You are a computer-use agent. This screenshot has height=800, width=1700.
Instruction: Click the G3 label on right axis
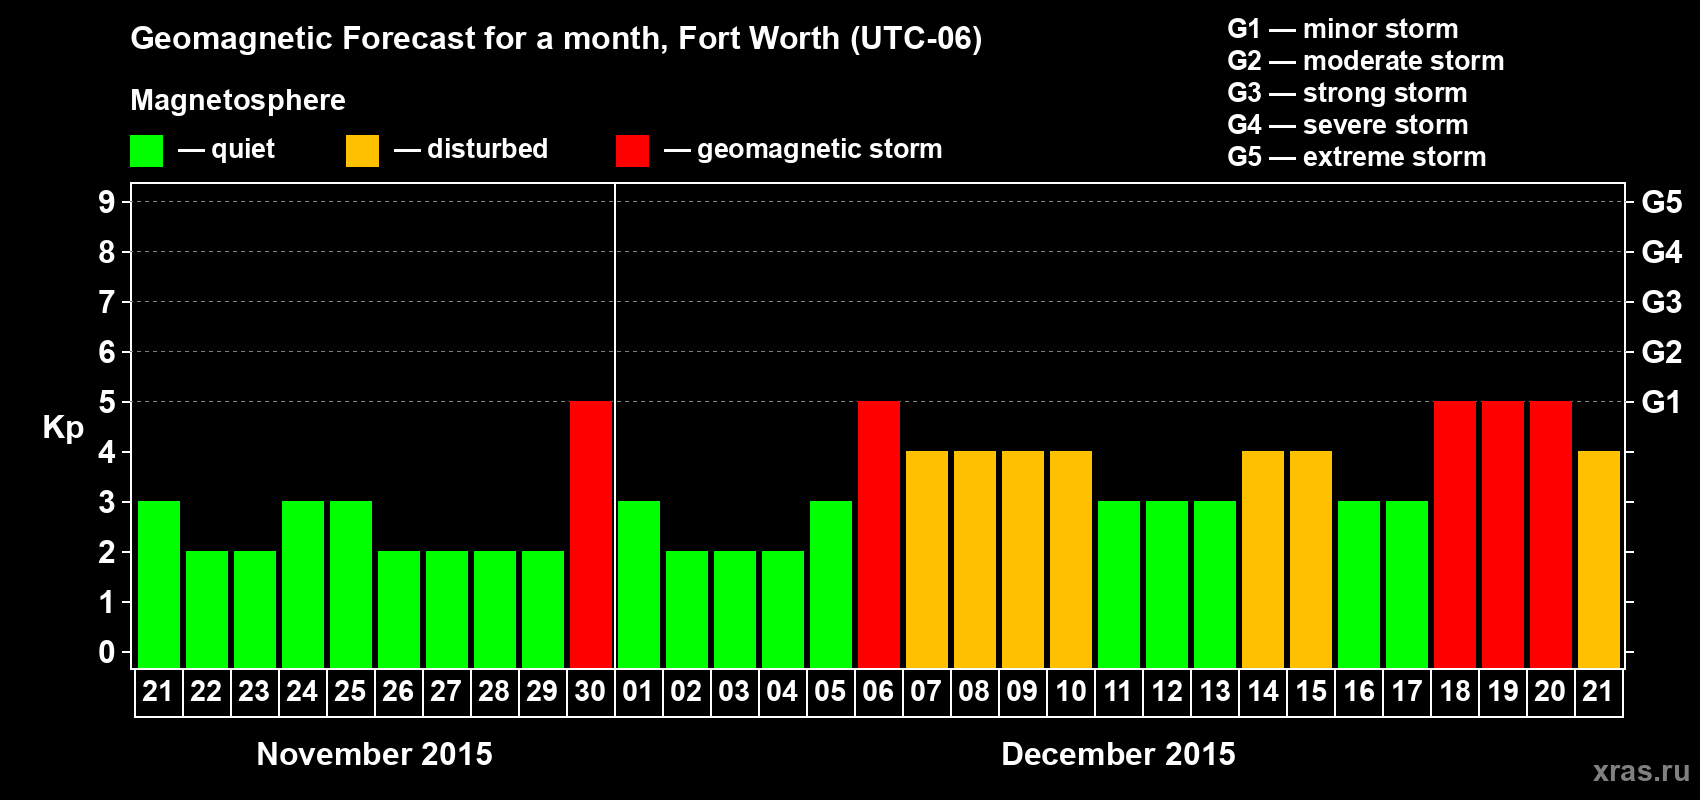pos(1662,302)
